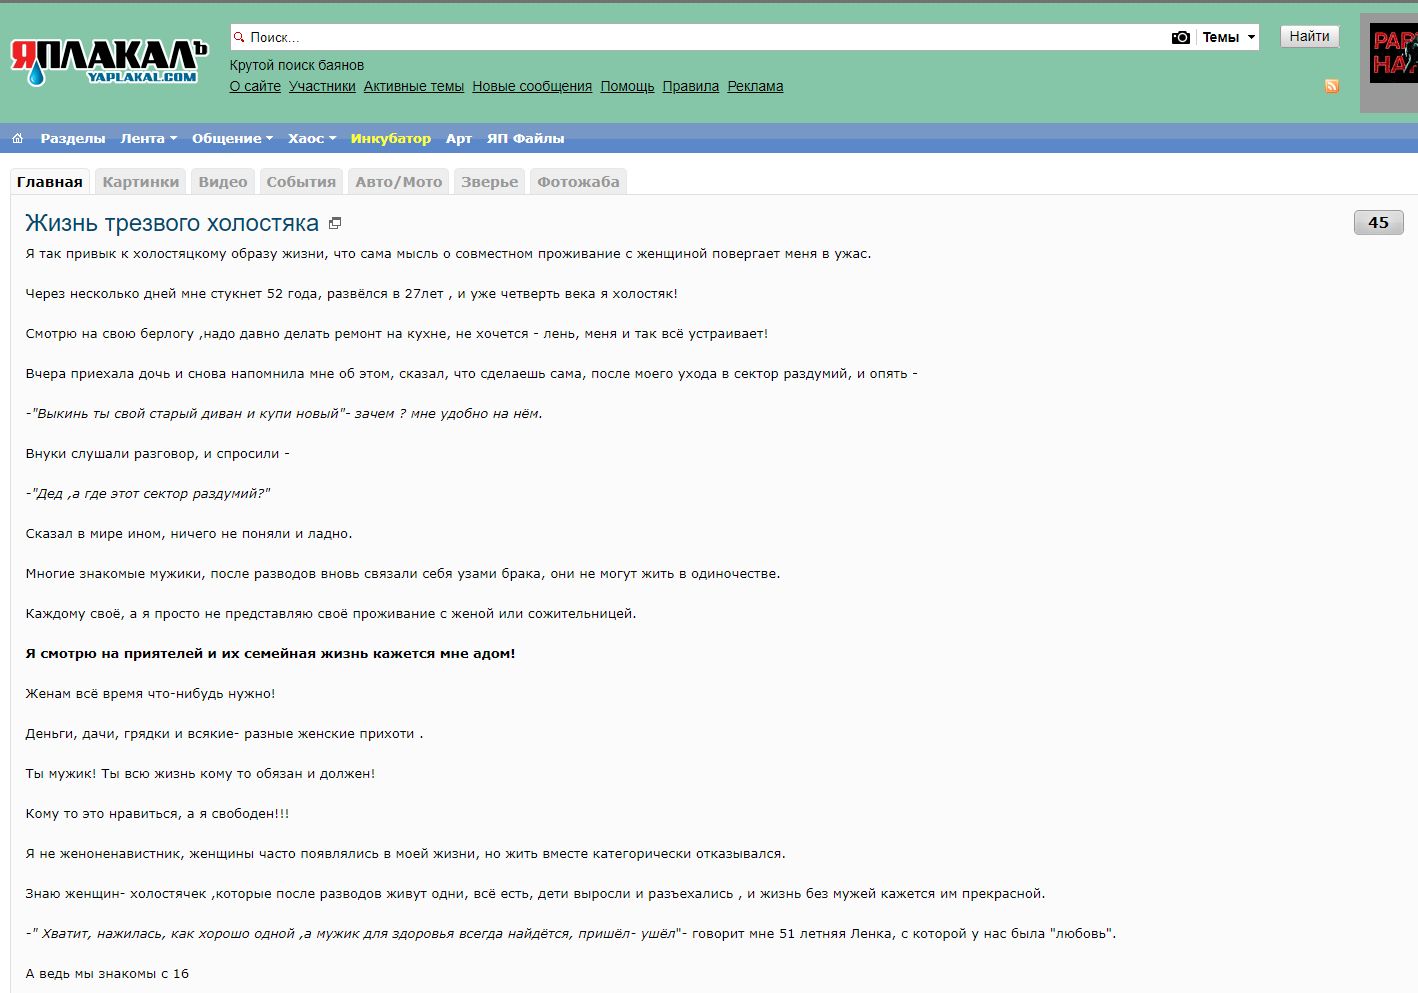Click the banner ad thumbnail
The height and width of the screenshot is (993, 1418).
click(1393, 53)
